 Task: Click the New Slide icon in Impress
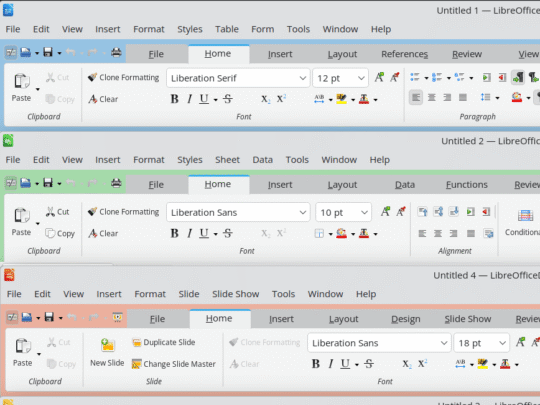(108, 345)
